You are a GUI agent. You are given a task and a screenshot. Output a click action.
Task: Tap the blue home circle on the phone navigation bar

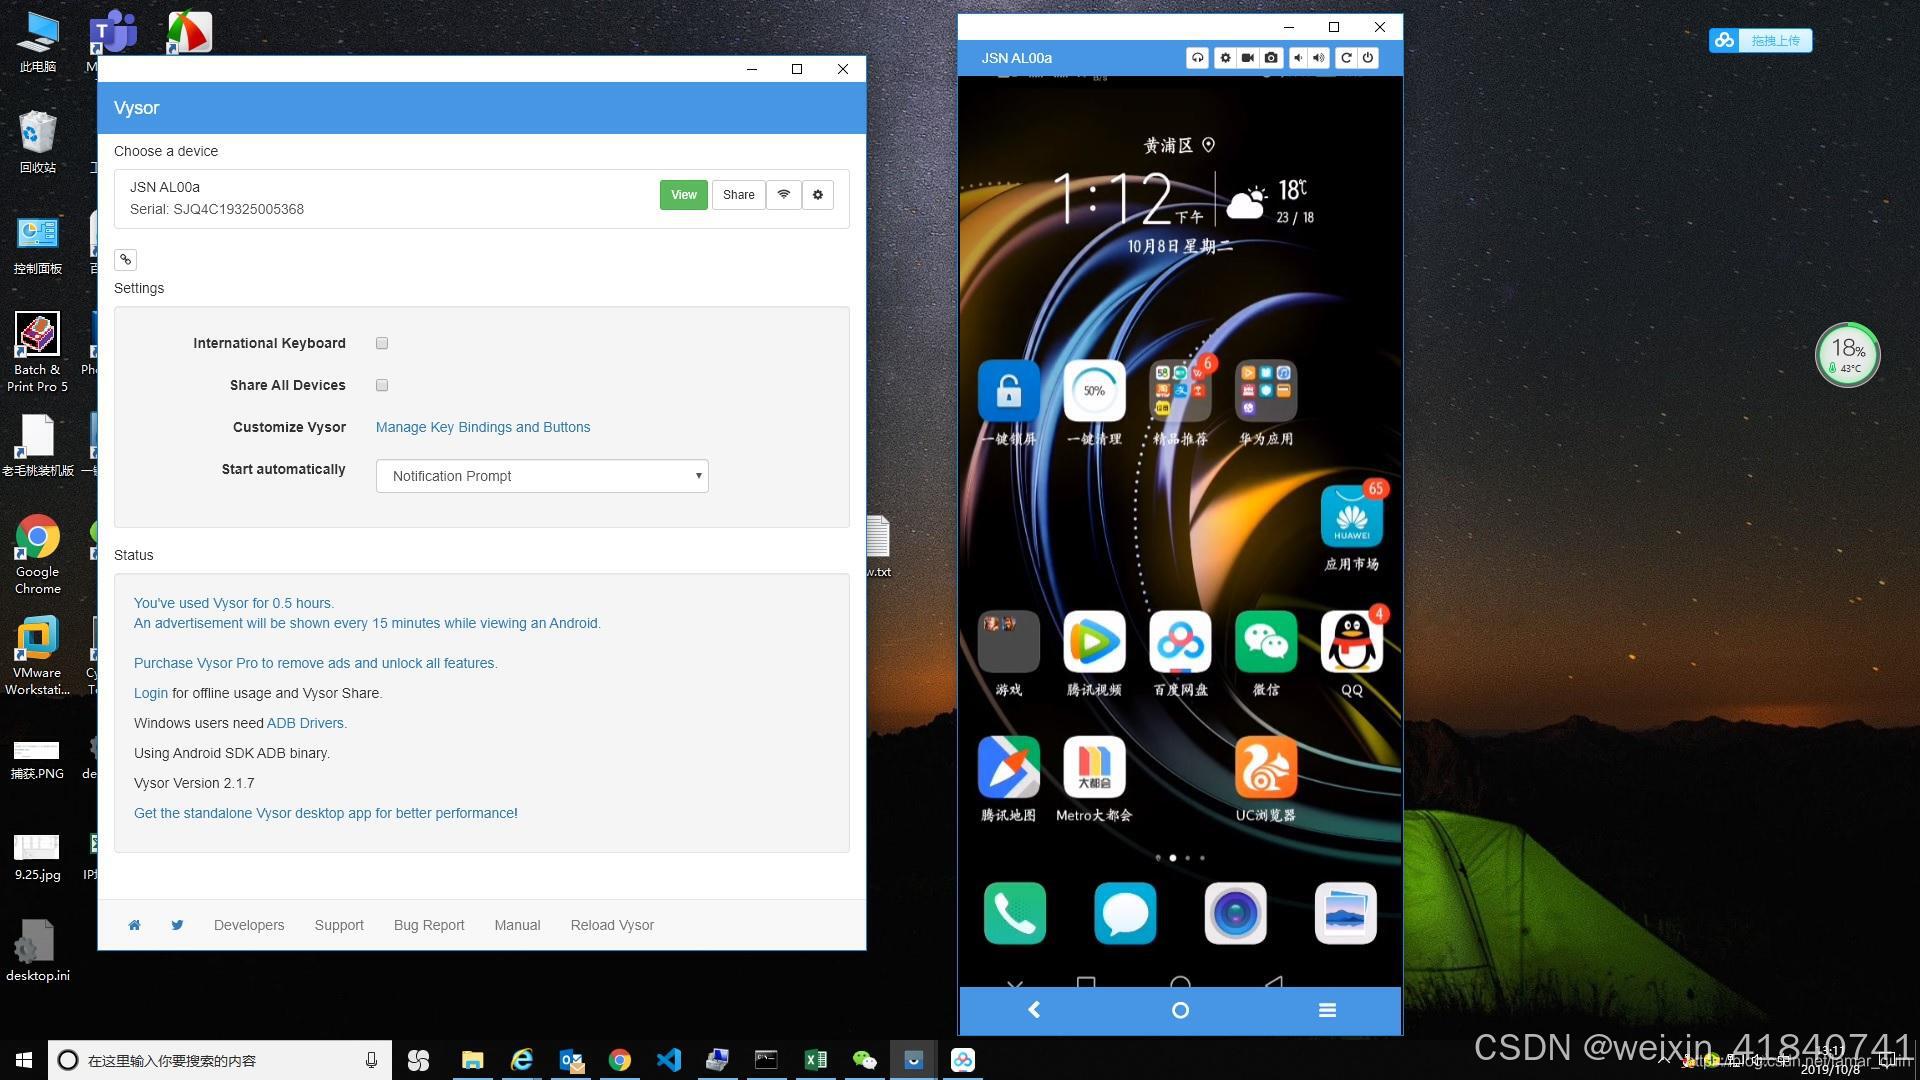coord(1180,1011)
